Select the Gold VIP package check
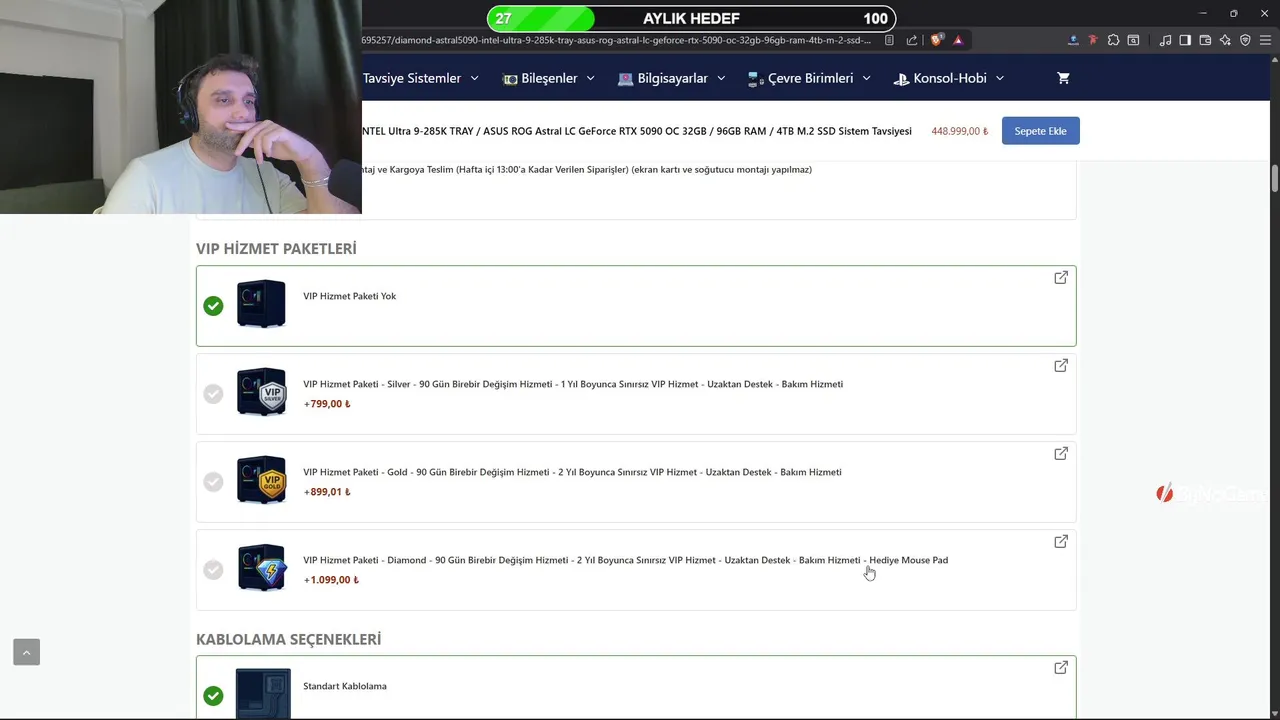Image resolution: width=1280 pixels, height=720 pixels. [x=213, y=482]
